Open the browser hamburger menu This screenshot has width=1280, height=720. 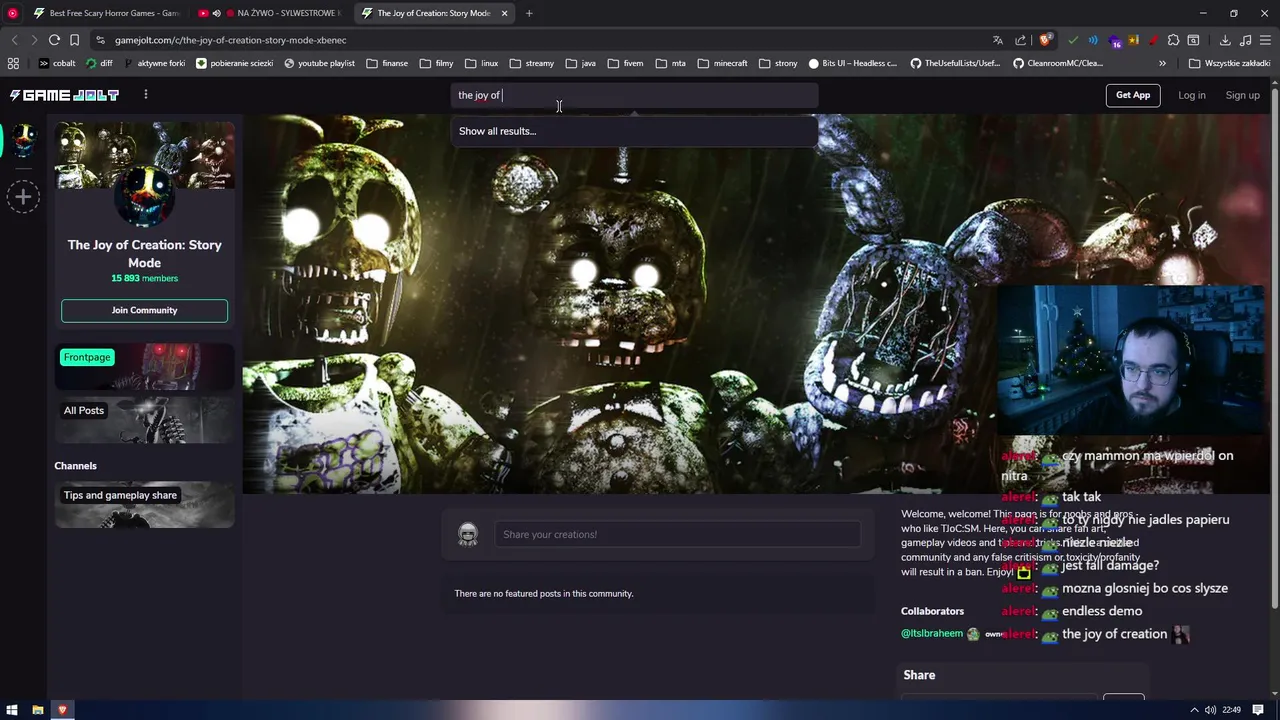pos(1265,40)
